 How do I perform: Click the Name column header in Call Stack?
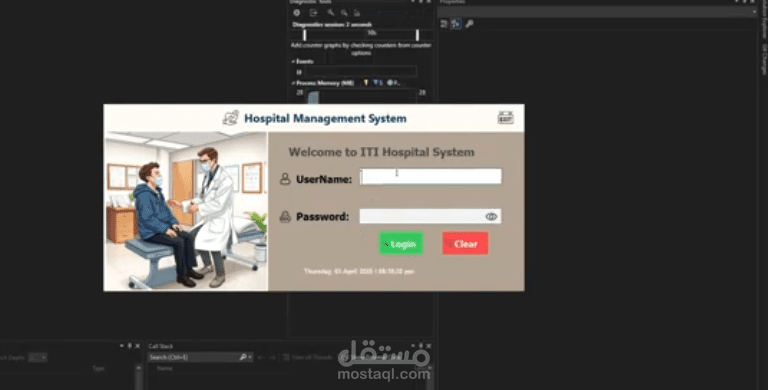[165, 368]
